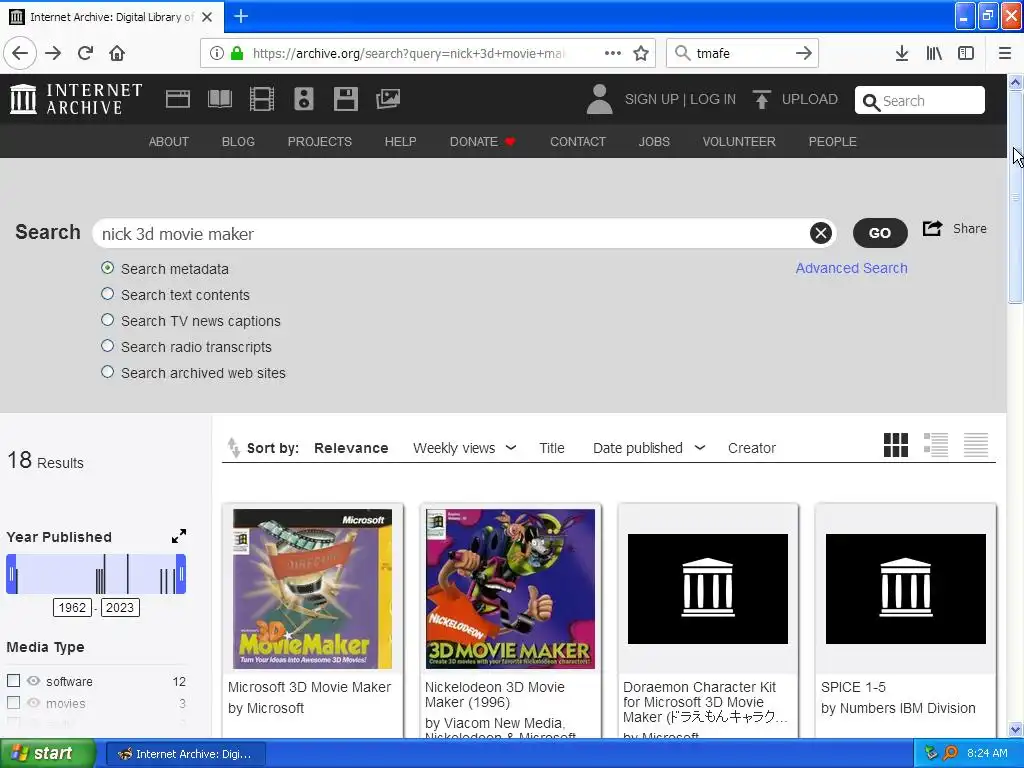1024x768 pixels.
Task: Go back with the browser Back arrow
Action: (x=20, y=53)
